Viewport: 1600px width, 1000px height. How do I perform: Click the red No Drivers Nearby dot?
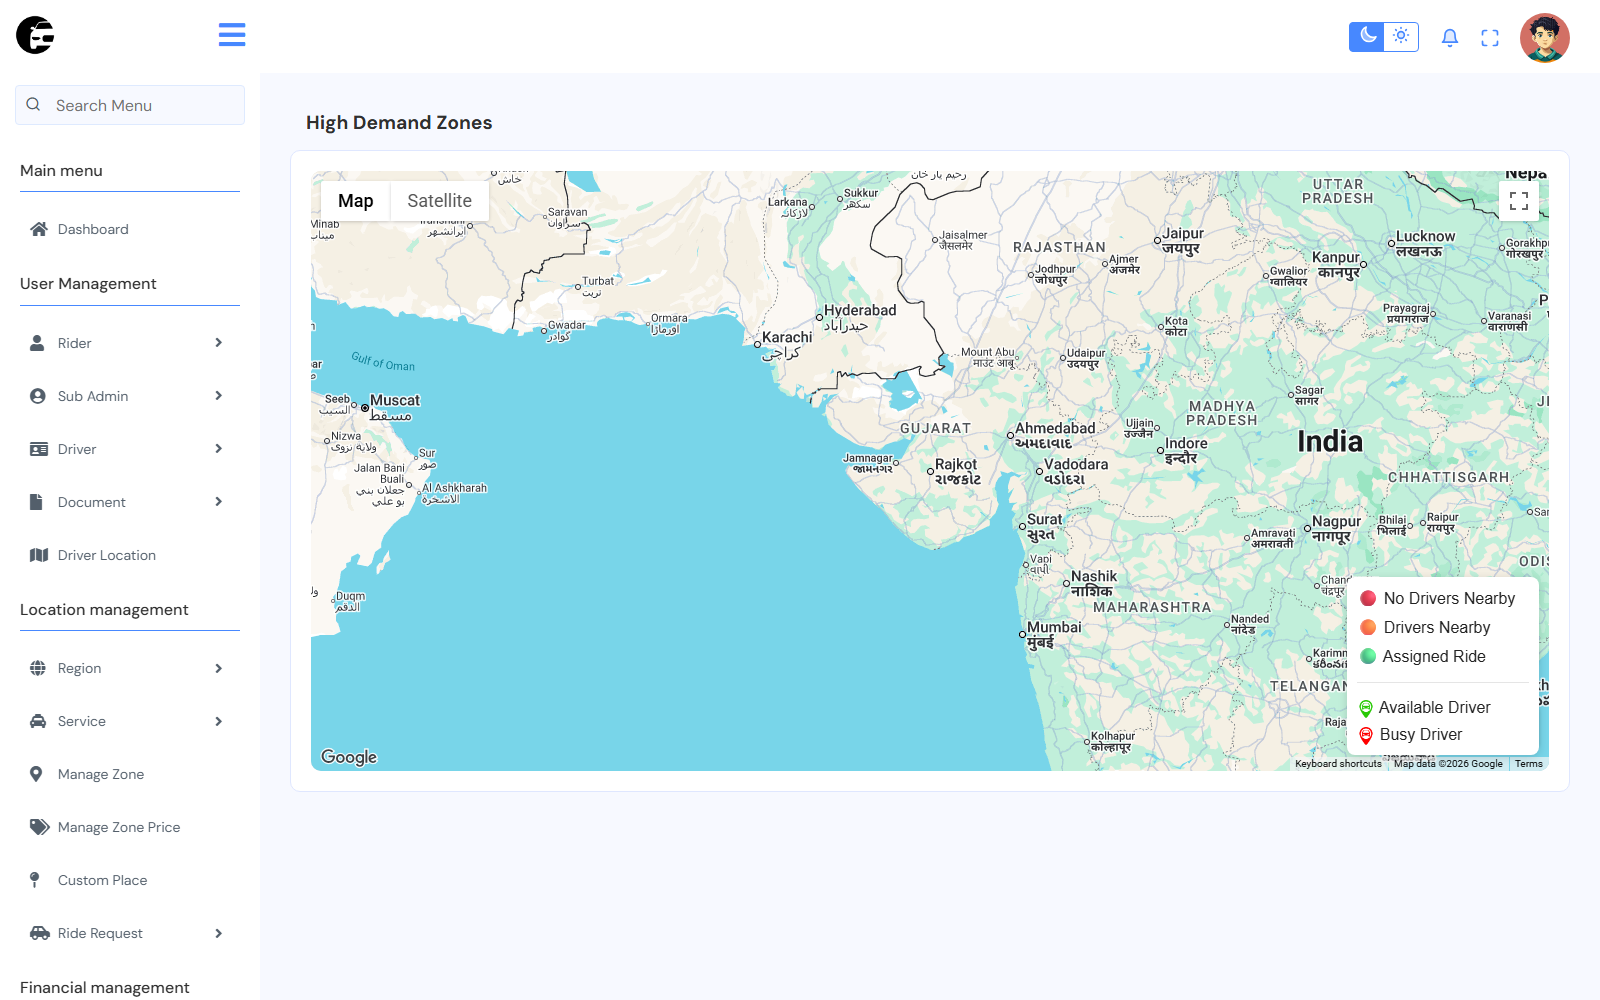(1368, 598)
